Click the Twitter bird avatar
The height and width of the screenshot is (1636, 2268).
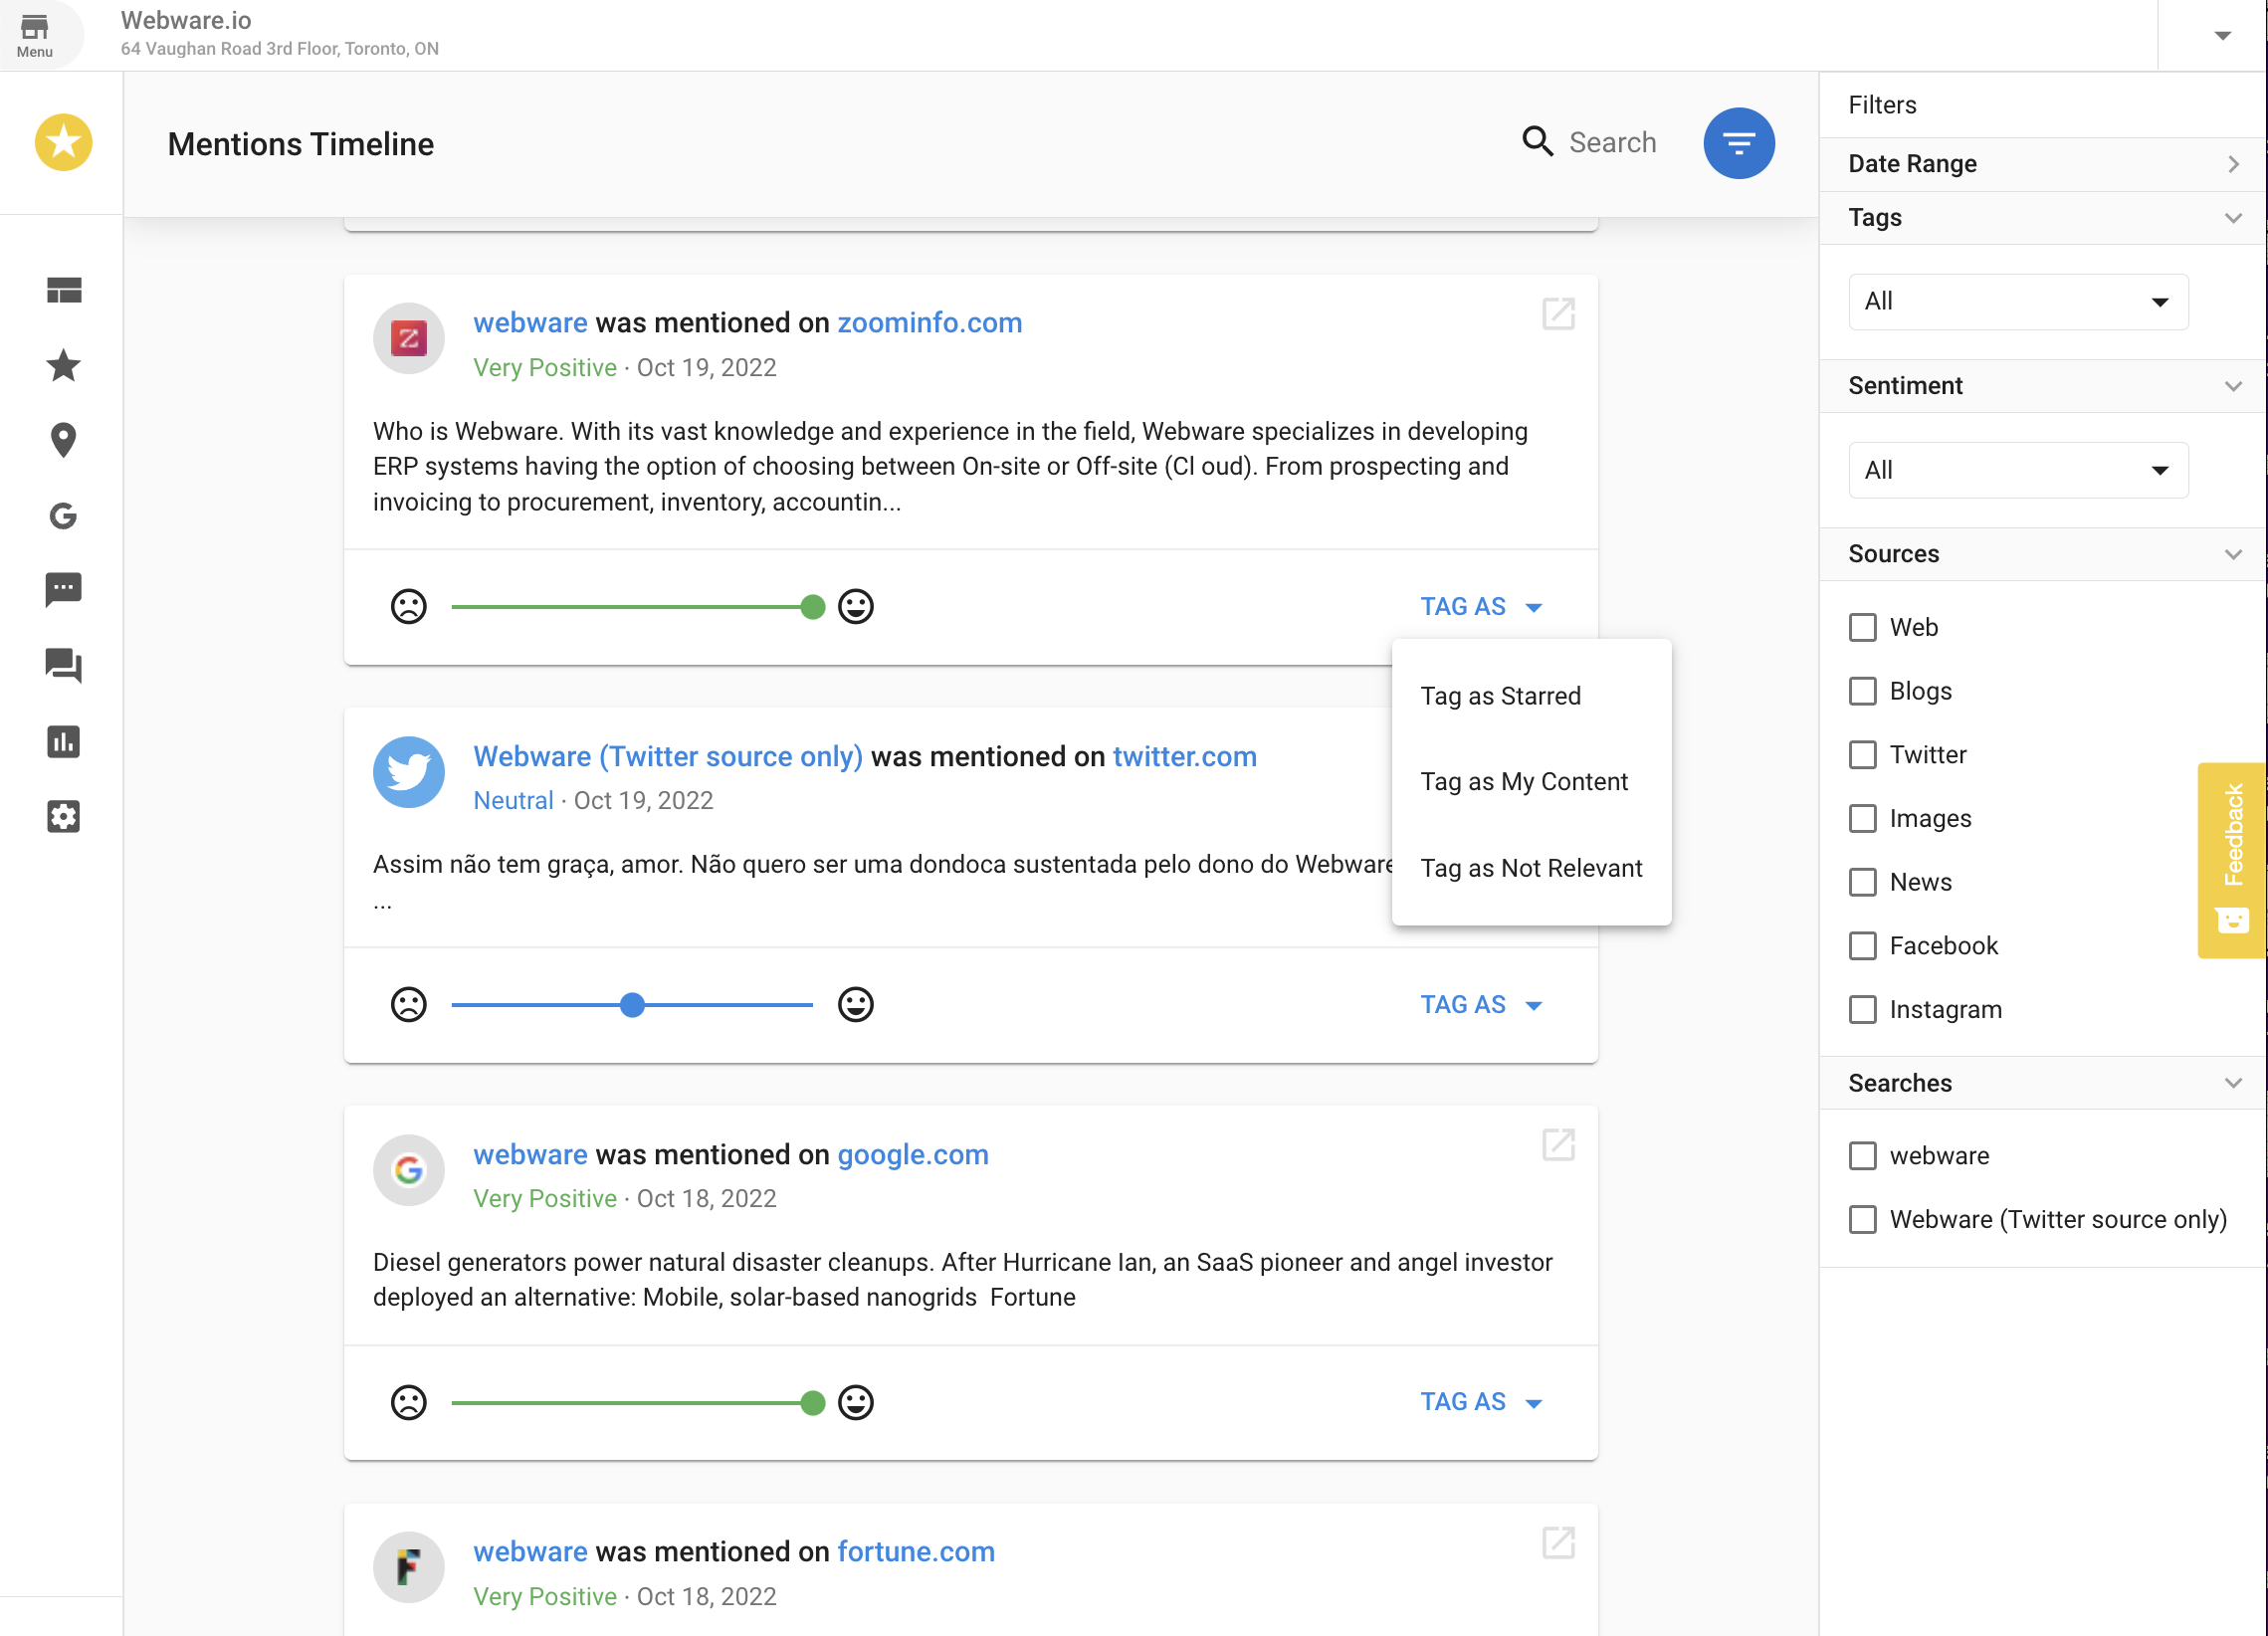[x=409, y=772]
